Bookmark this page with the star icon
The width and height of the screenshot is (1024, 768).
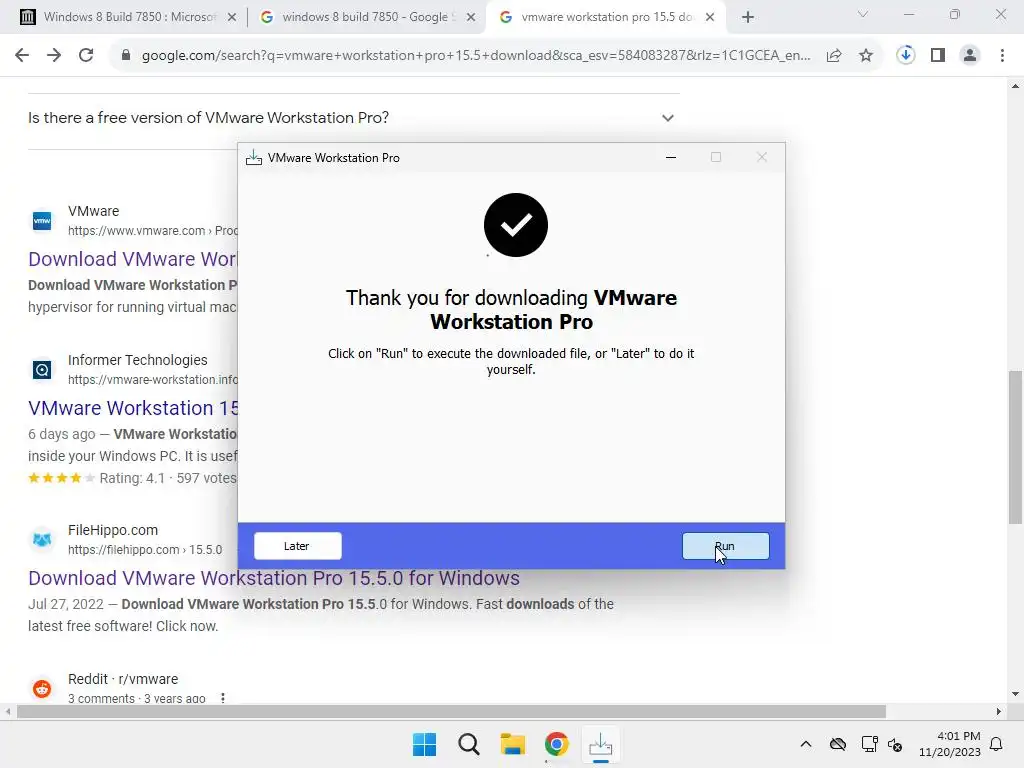[x=866, y=56]
